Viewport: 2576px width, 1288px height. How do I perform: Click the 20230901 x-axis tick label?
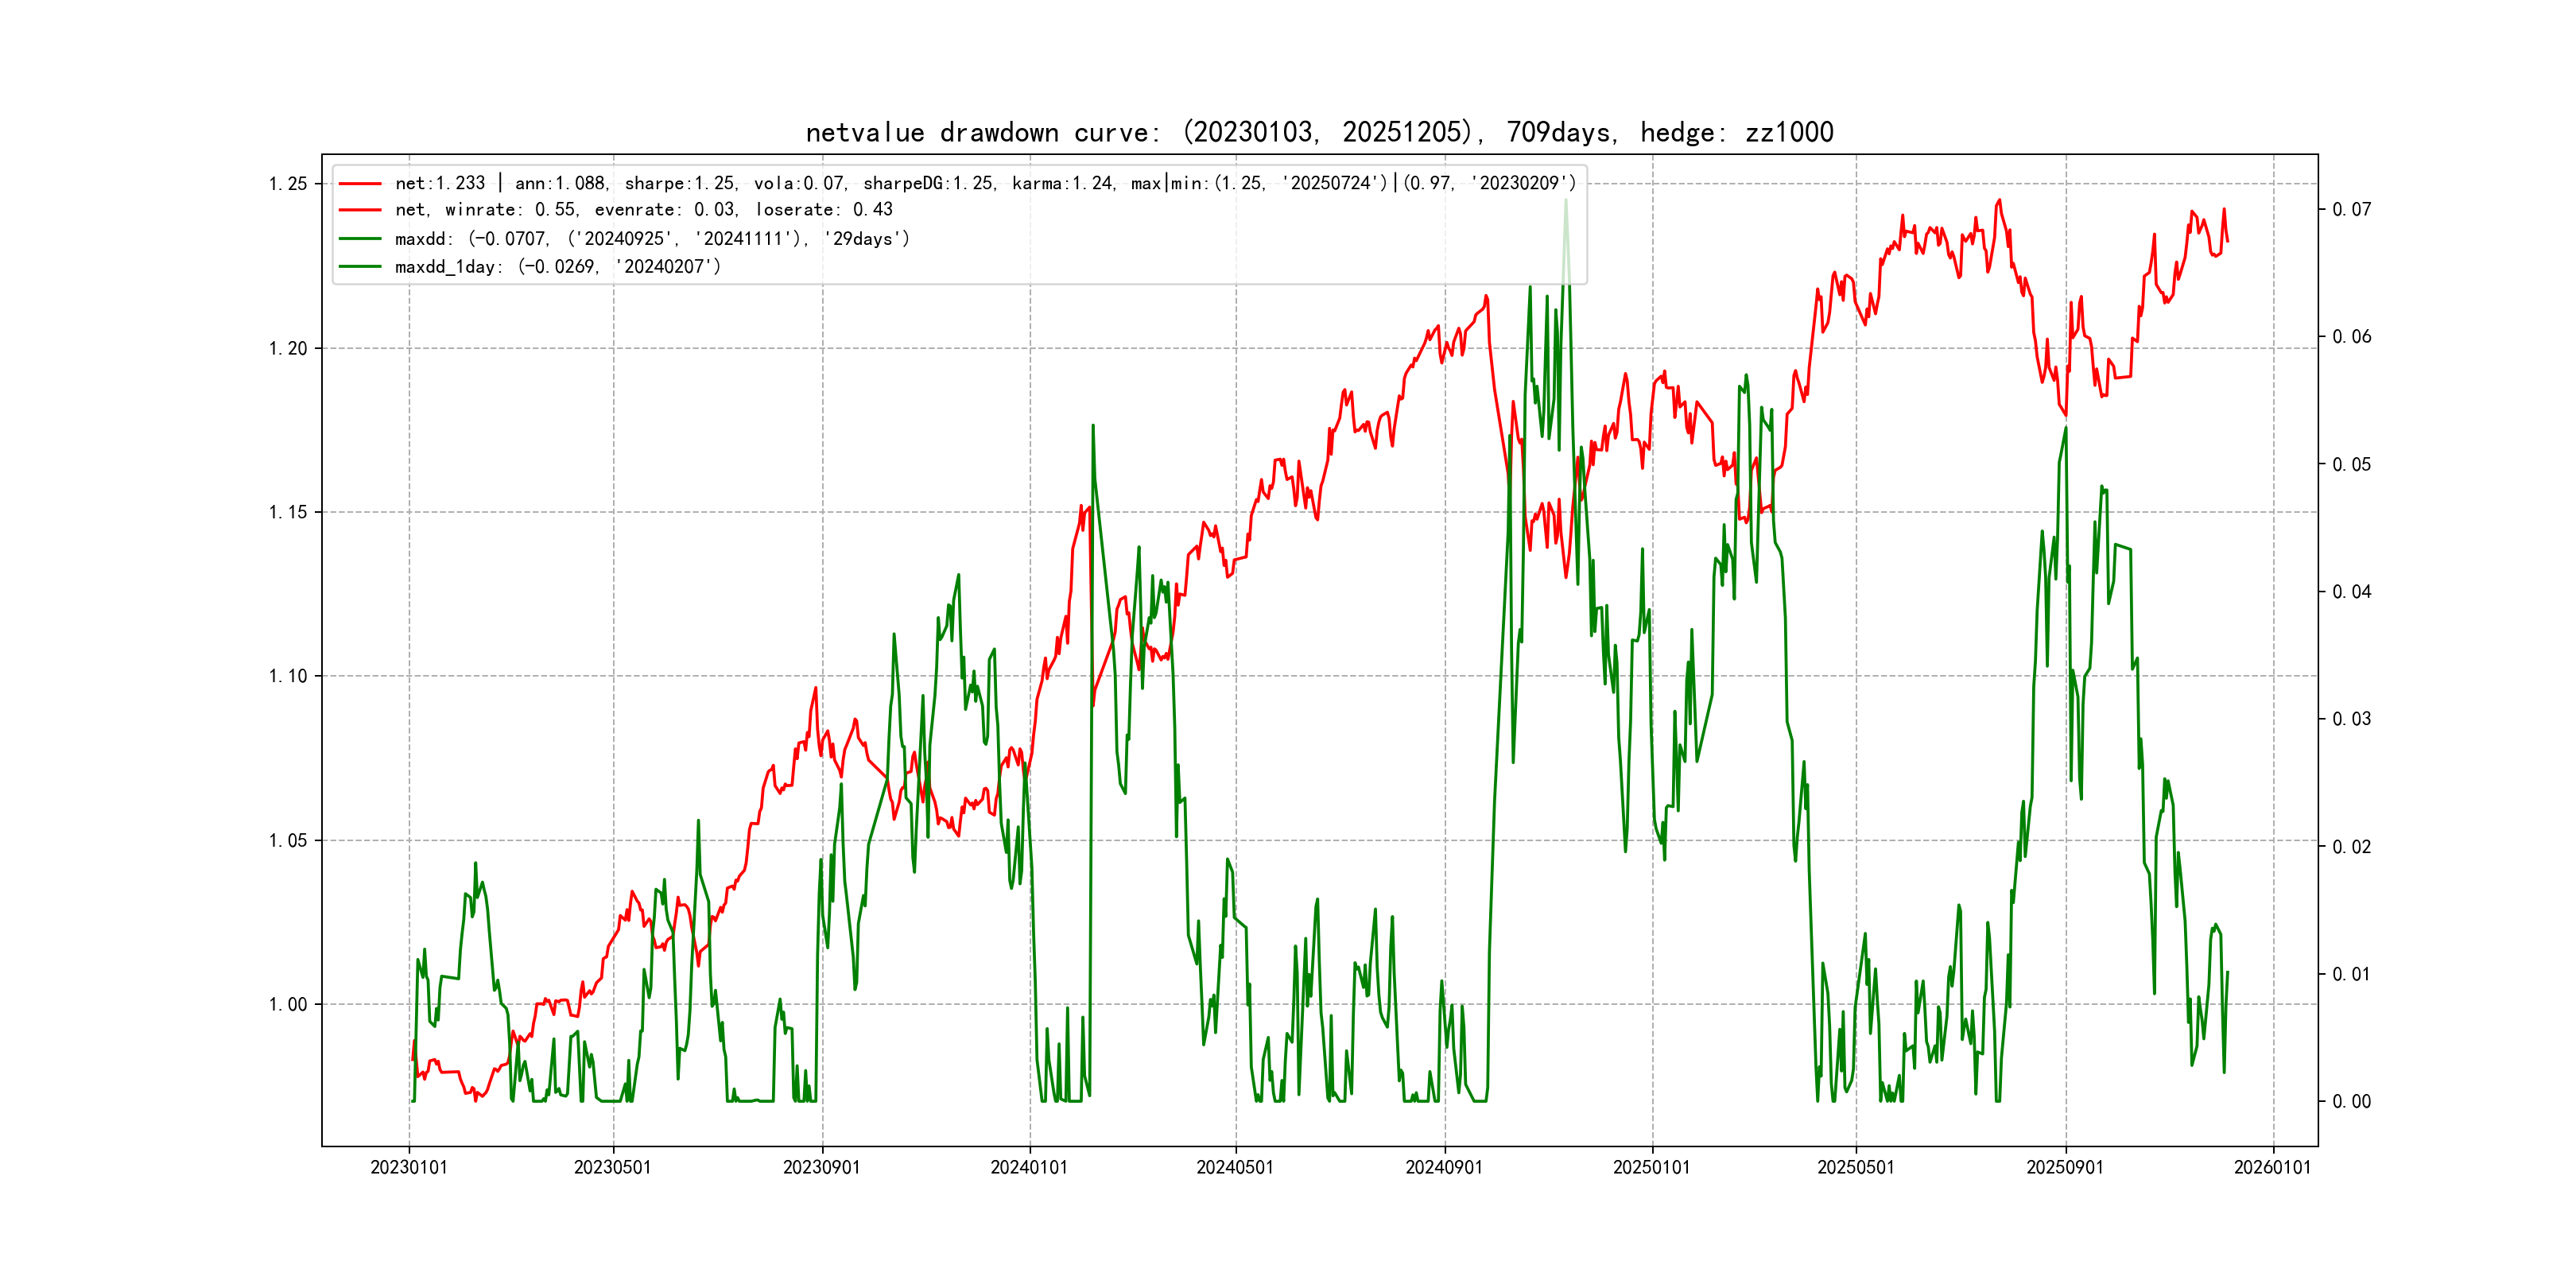(x=821, y=1167)
